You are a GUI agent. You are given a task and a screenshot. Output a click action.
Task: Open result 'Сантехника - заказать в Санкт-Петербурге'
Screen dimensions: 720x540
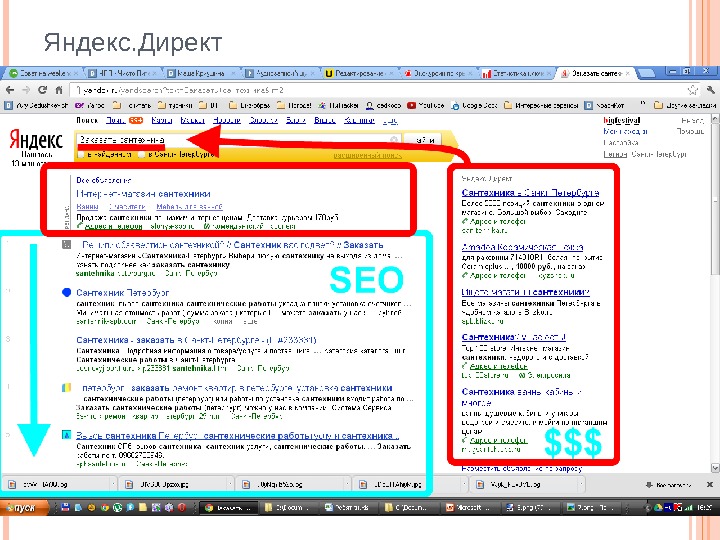196,340
